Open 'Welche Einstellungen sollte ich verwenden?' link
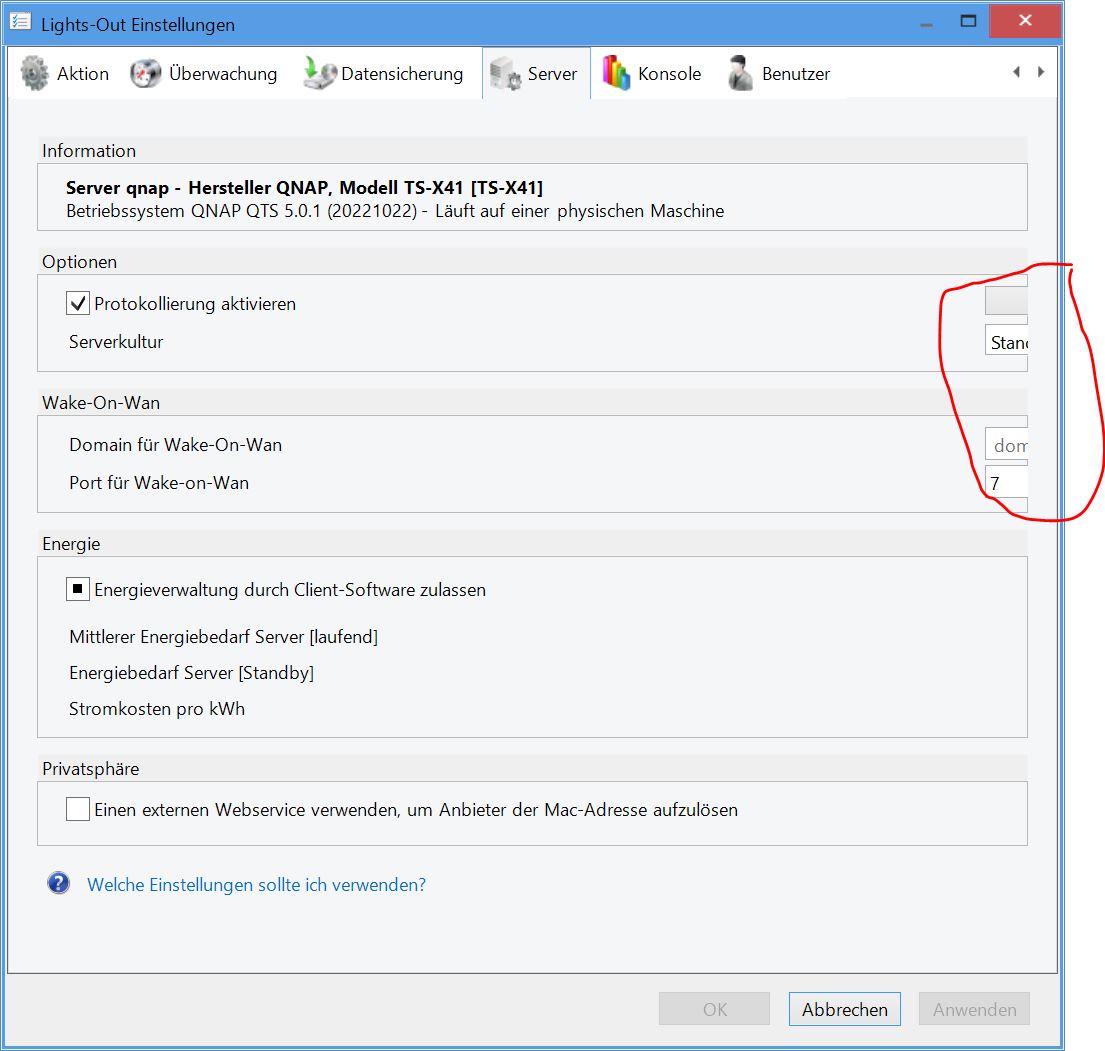The width and height of the screenshot is (1105, 1051). pyautogui.click(x=256, y=885)
